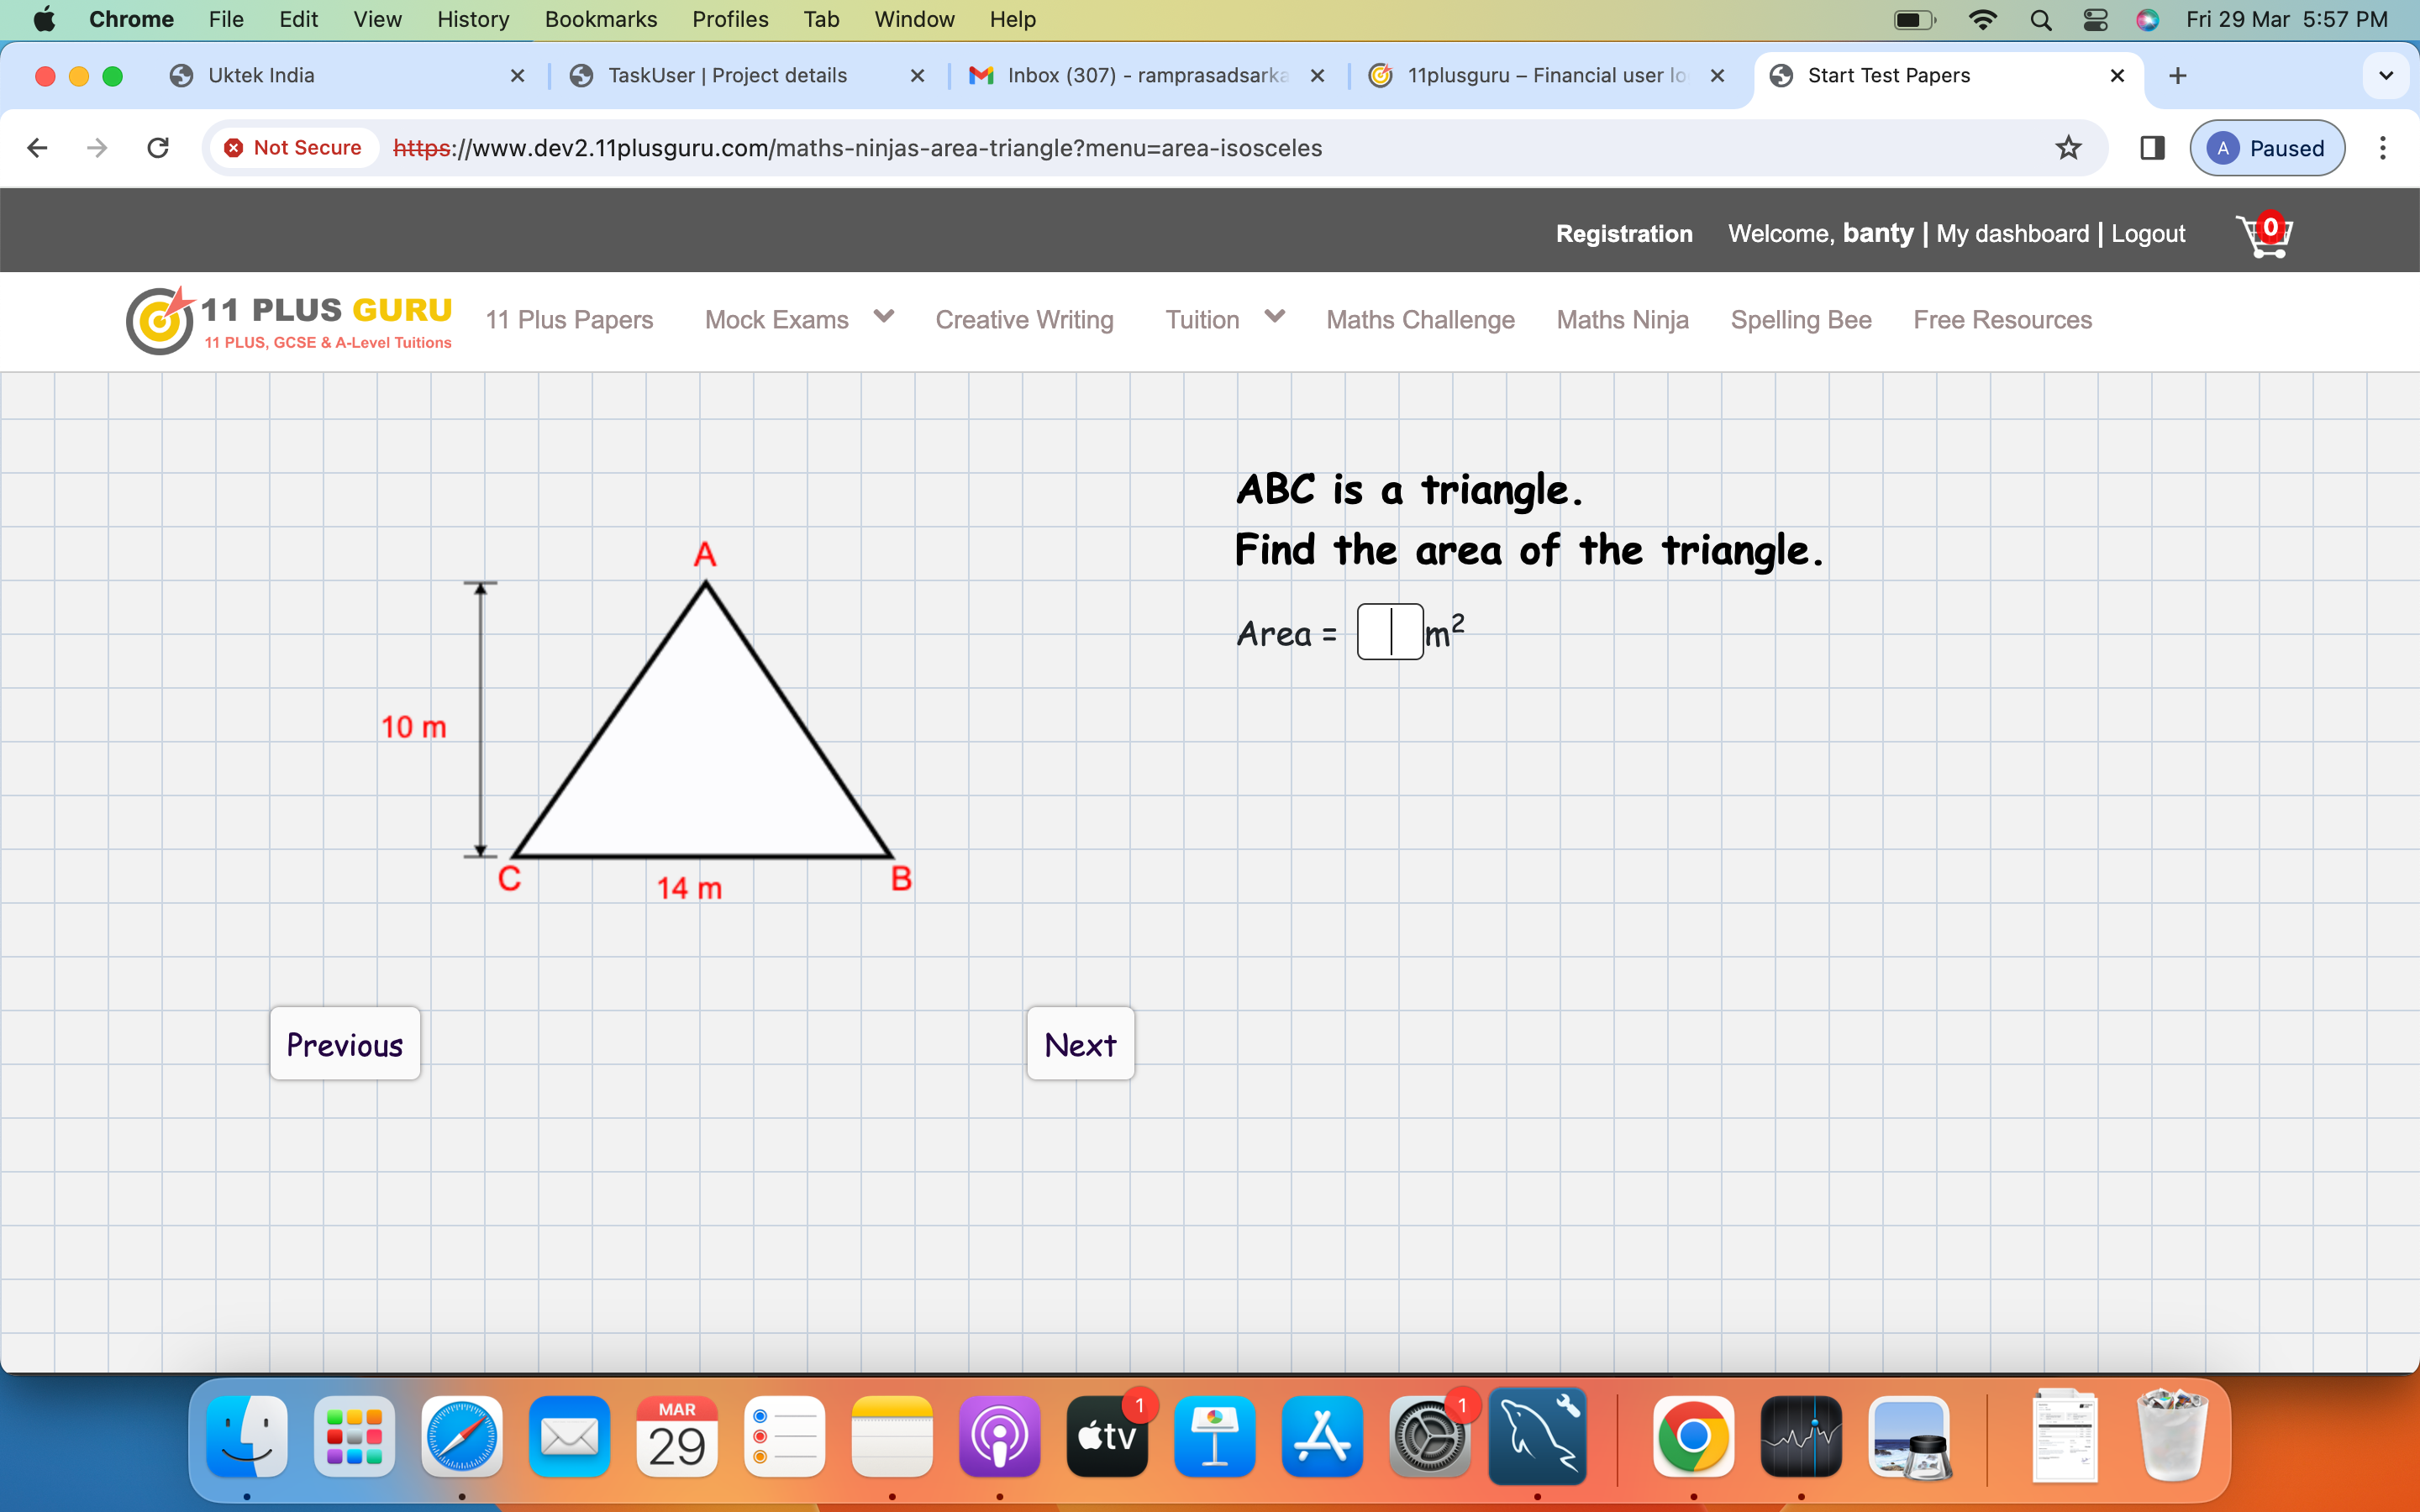
Task: Bookmark page with star icon
Action: tap(2068, 148)
